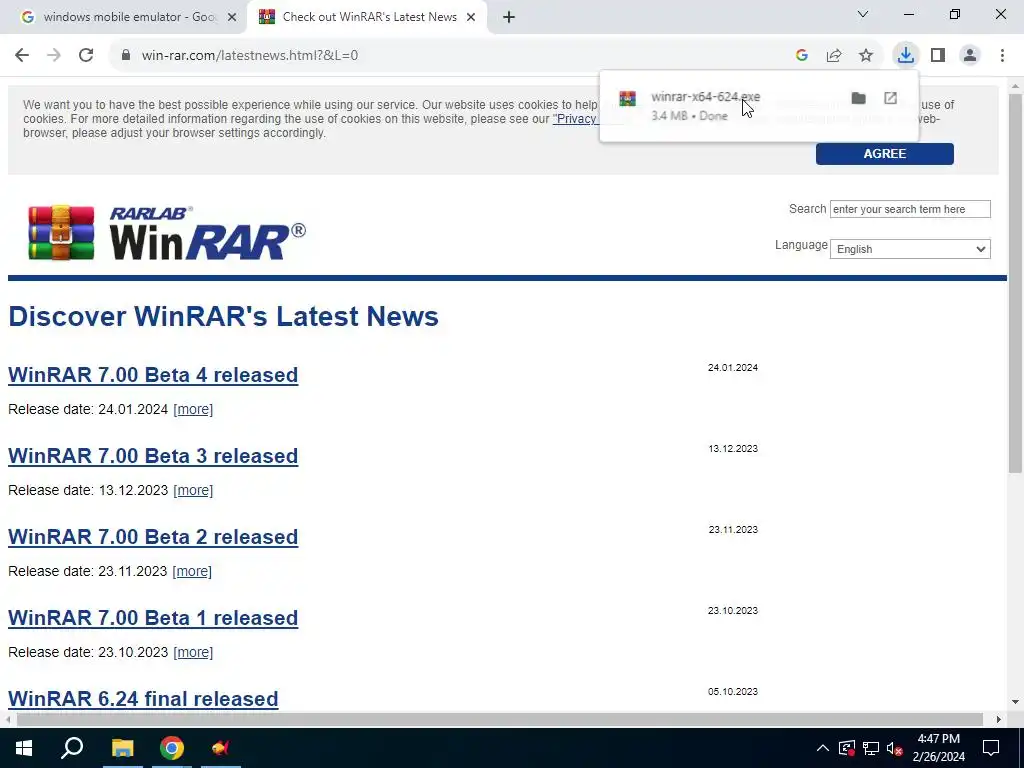
Task: View site information lock icon
Action: click(126, 55)
